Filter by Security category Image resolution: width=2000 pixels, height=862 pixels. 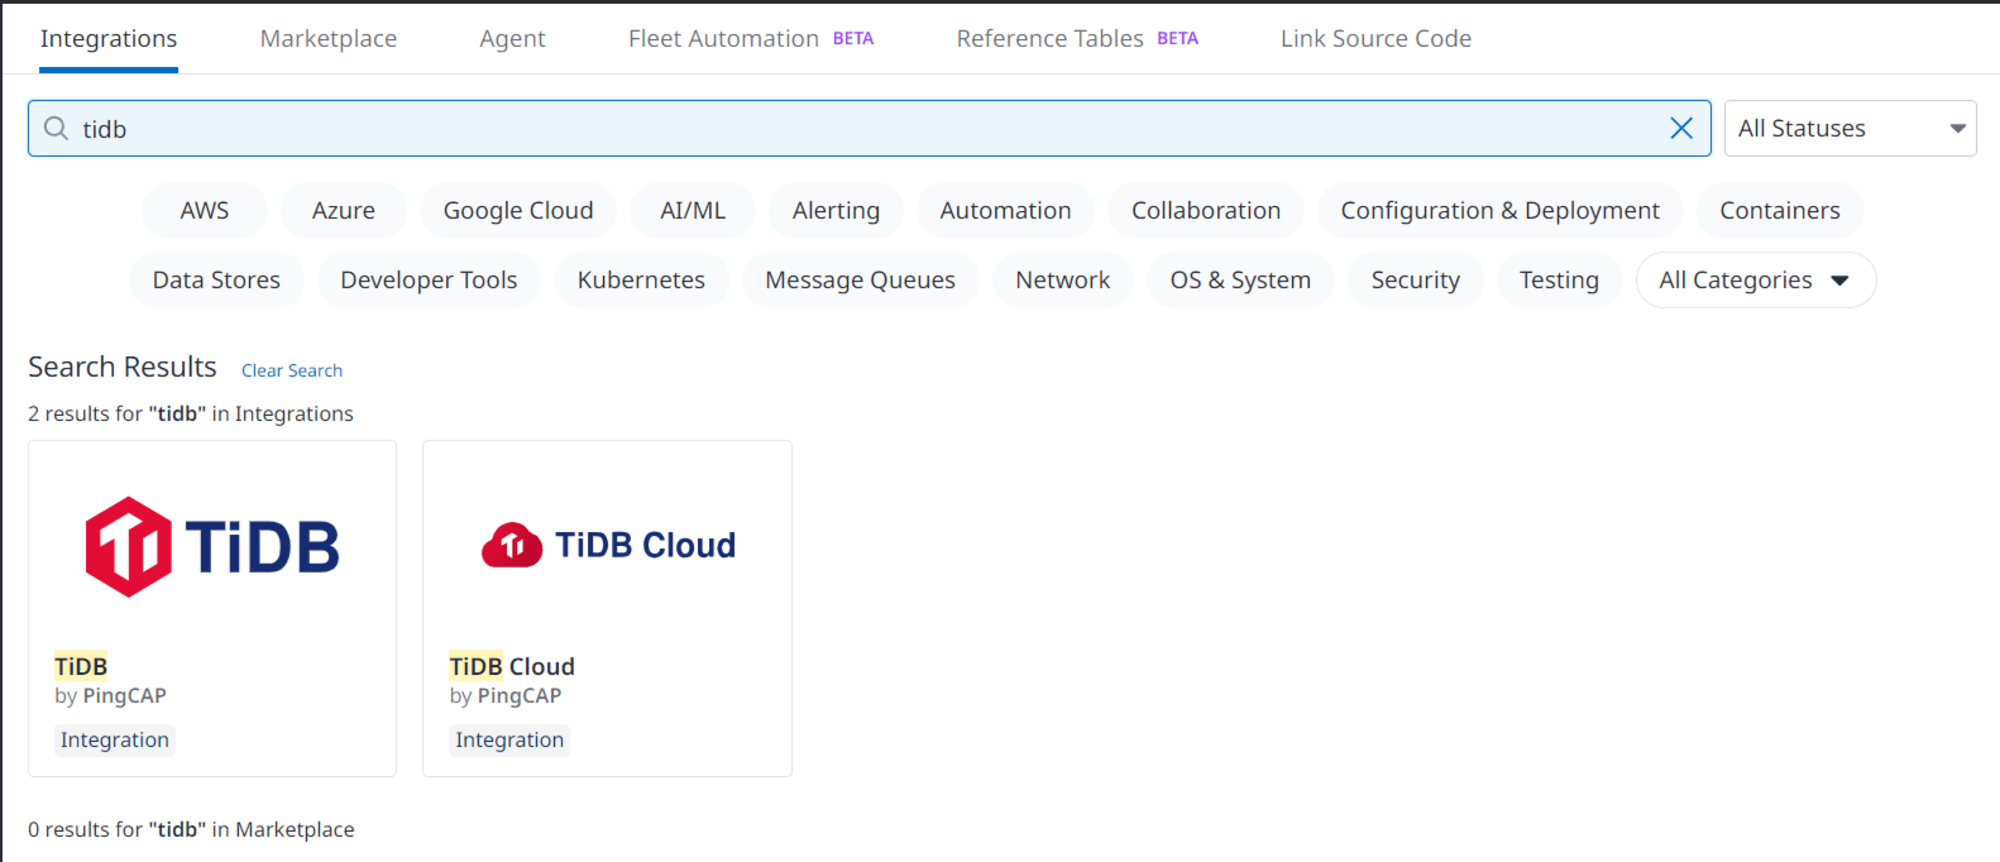[x=1415, y=280]
